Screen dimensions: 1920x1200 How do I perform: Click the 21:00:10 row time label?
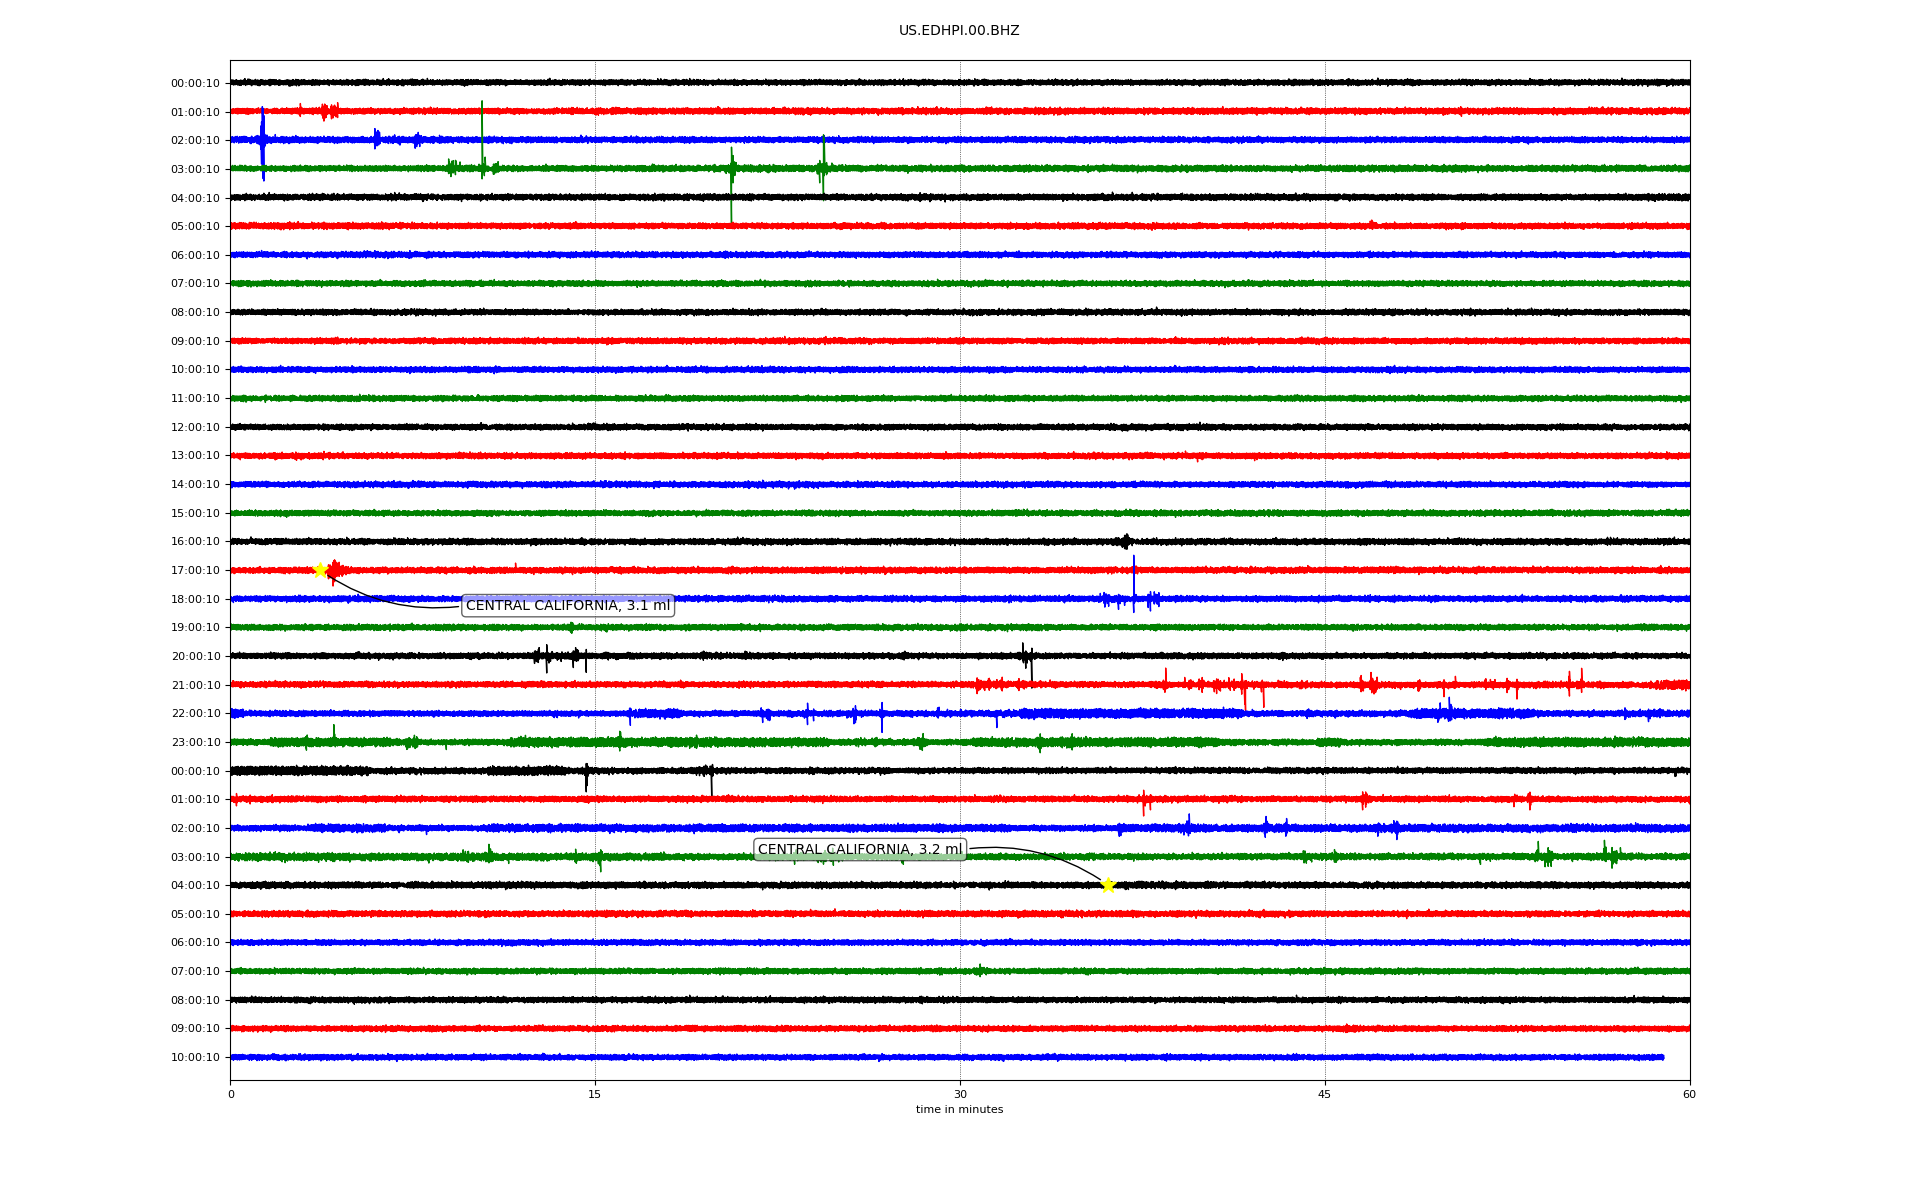coord(195,686)
